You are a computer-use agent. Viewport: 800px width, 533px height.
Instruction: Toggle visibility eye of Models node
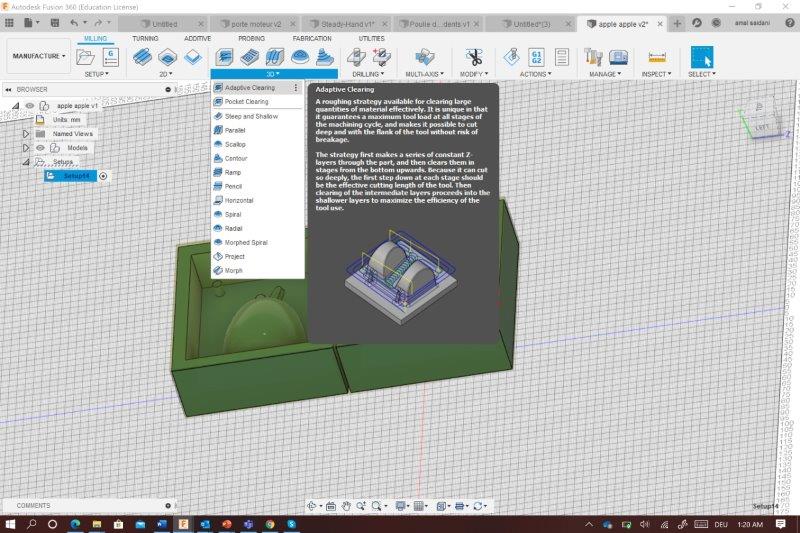coord(40,148)
